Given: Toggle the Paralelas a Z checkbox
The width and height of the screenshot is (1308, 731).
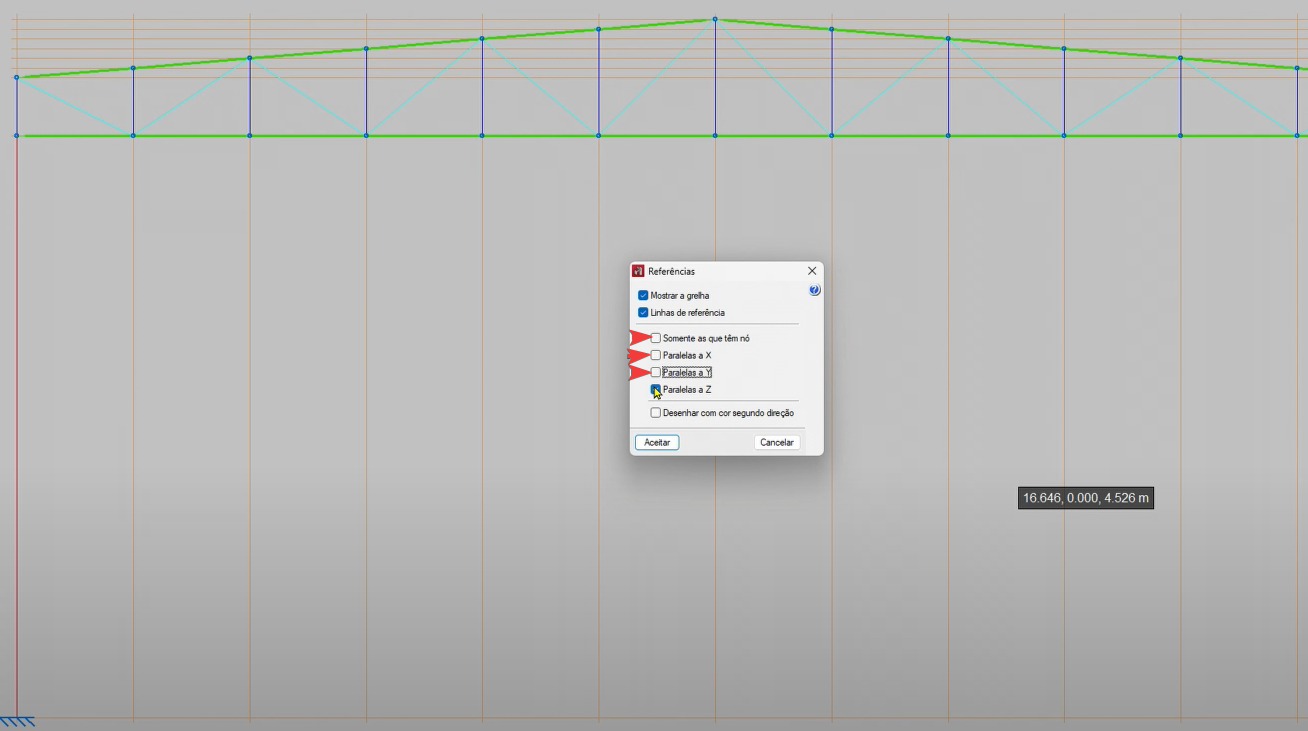Looking at the screenshot, I should tap(656, 389).
